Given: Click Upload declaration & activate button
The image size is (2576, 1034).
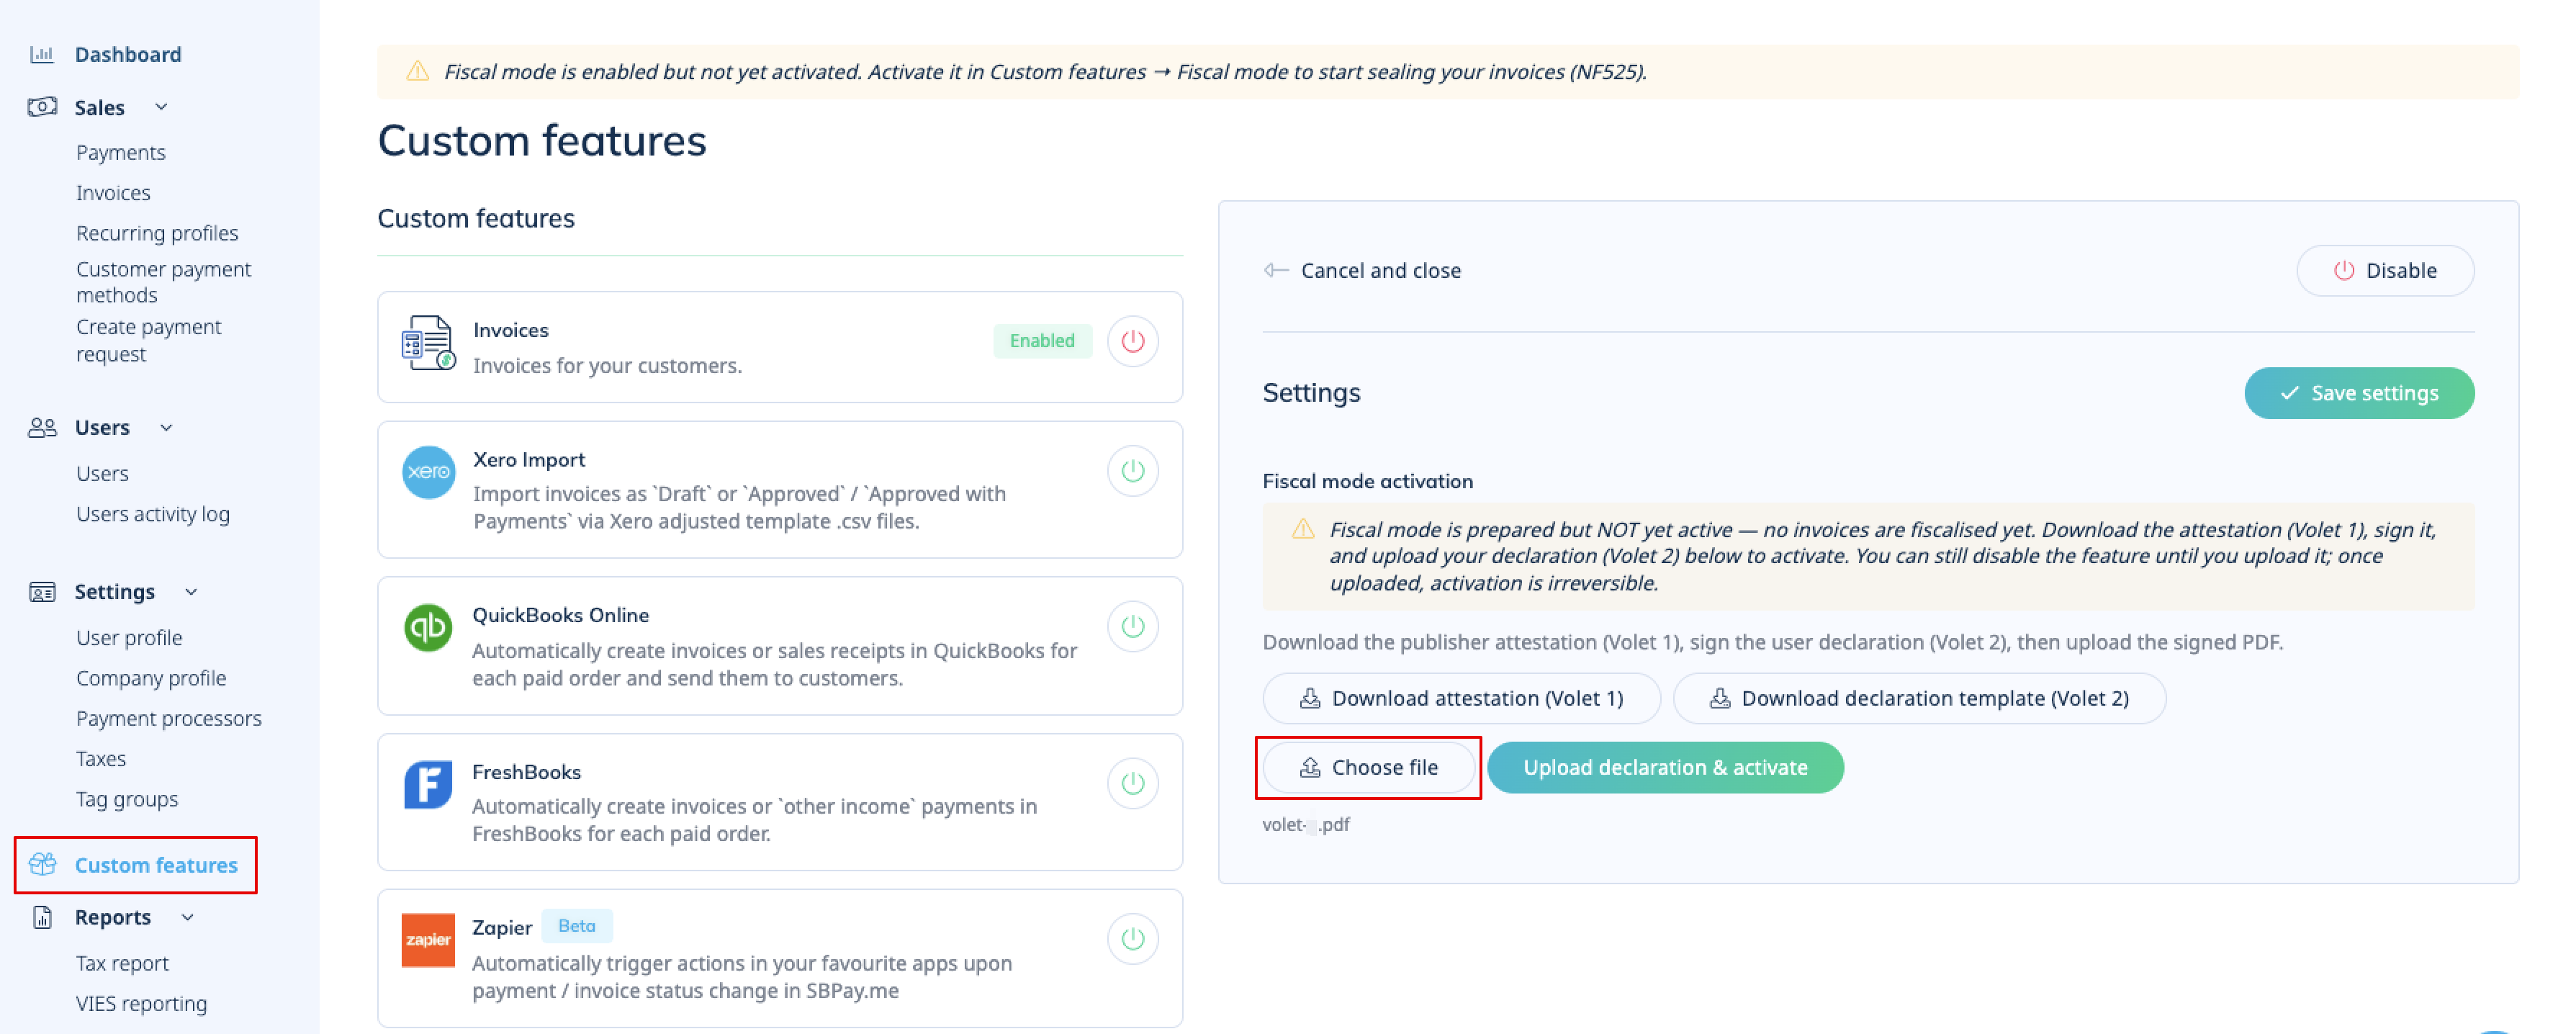Looking at the screenshot, I should [x=1665, y=767].
